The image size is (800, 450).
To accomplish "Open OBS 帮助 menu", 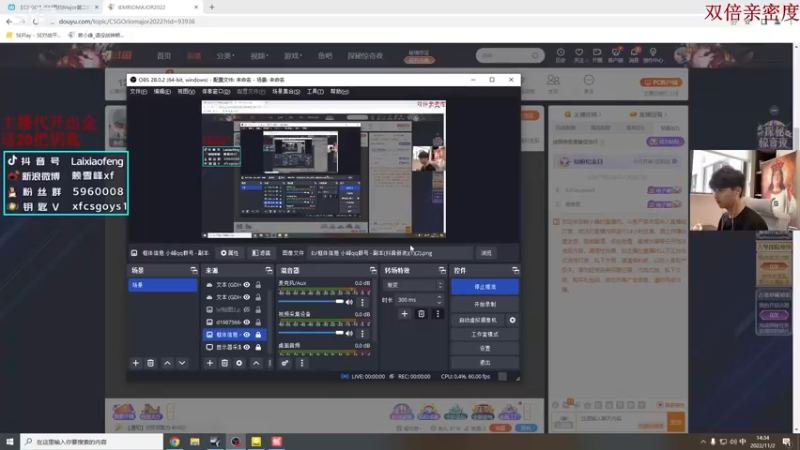I will (x=339, y=92).
